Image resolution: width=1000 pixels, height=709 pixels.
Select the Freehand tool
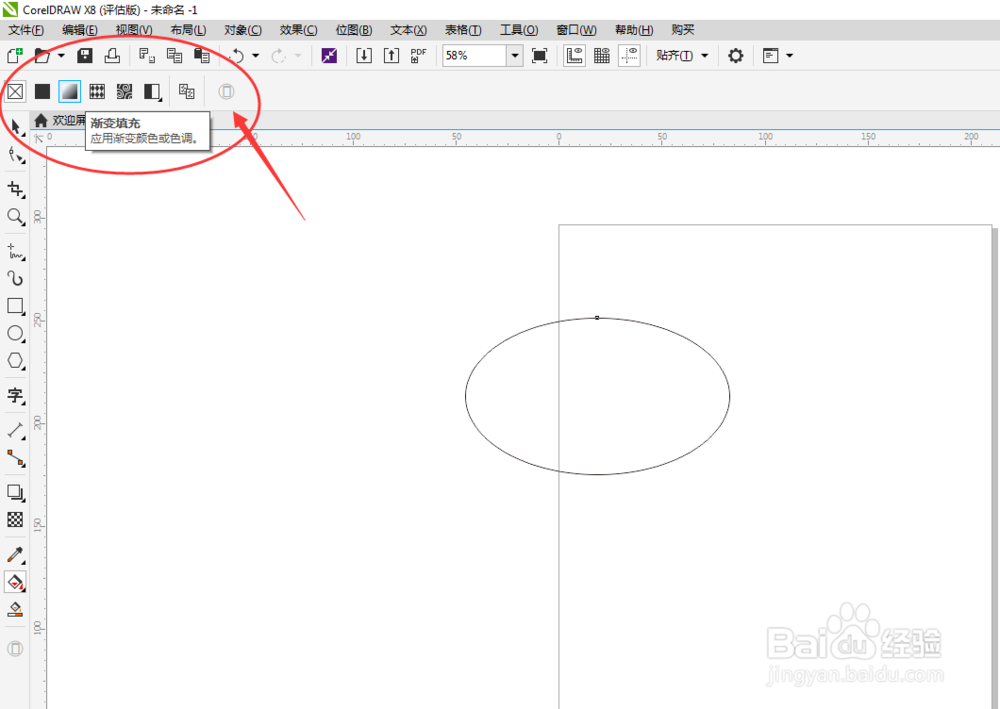pos(16,252)
